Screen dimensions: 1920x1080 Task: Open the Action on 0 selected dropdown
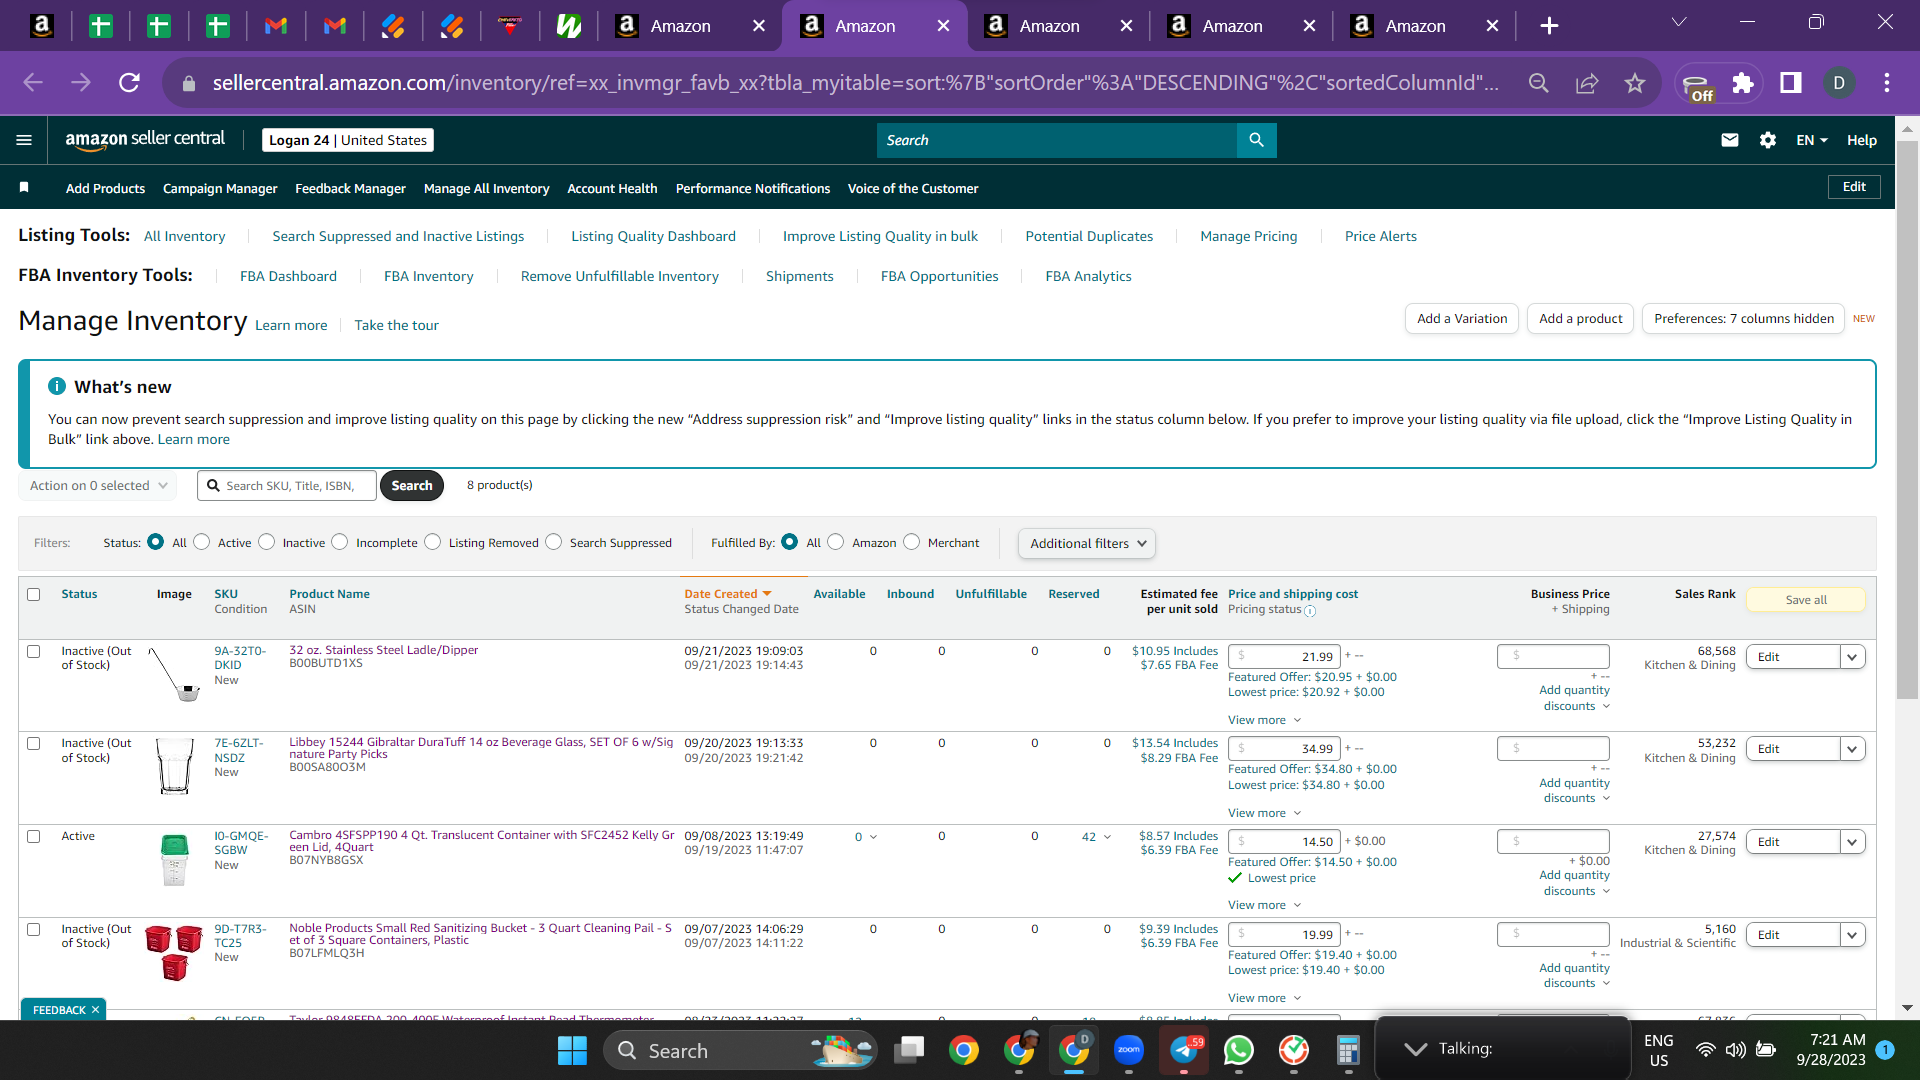[x=98, y=486]
